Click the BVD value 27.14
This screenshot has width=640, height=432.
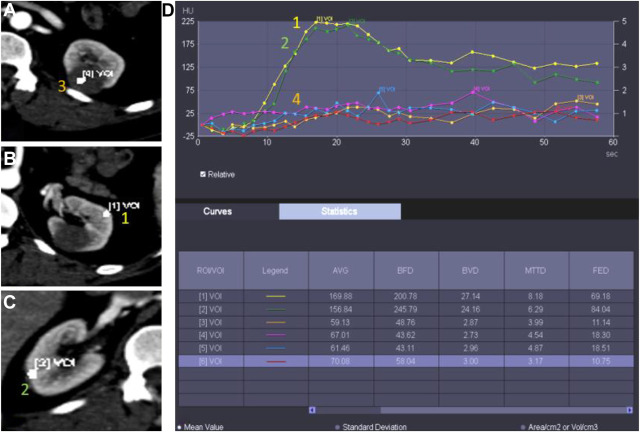point(471,296)
